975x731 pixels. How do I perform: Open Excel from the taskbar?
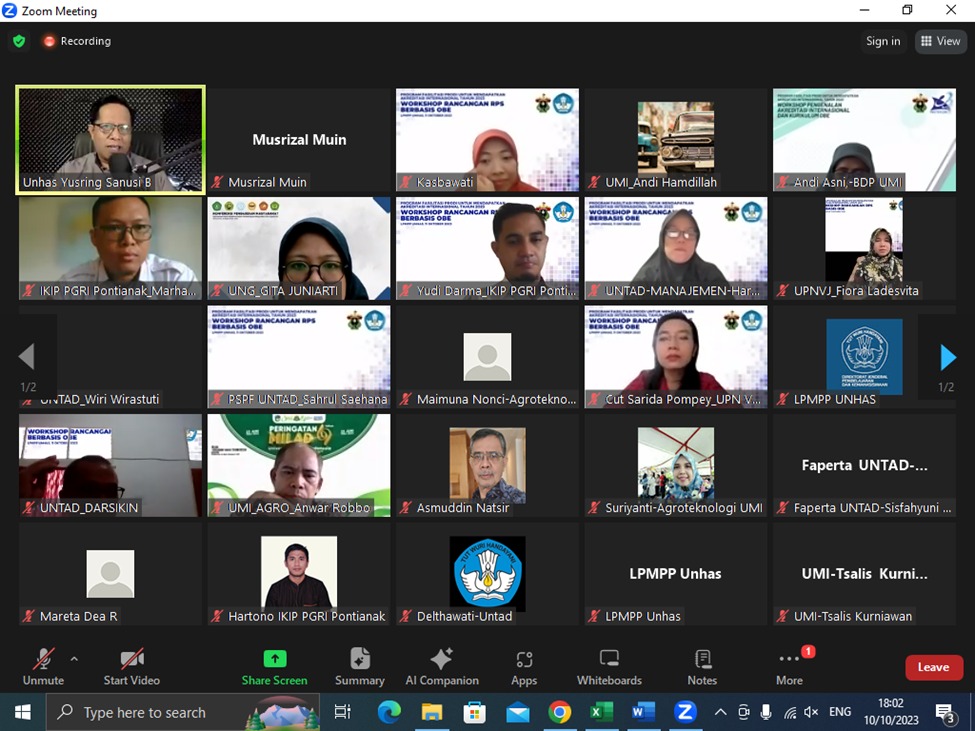[601, 712]
